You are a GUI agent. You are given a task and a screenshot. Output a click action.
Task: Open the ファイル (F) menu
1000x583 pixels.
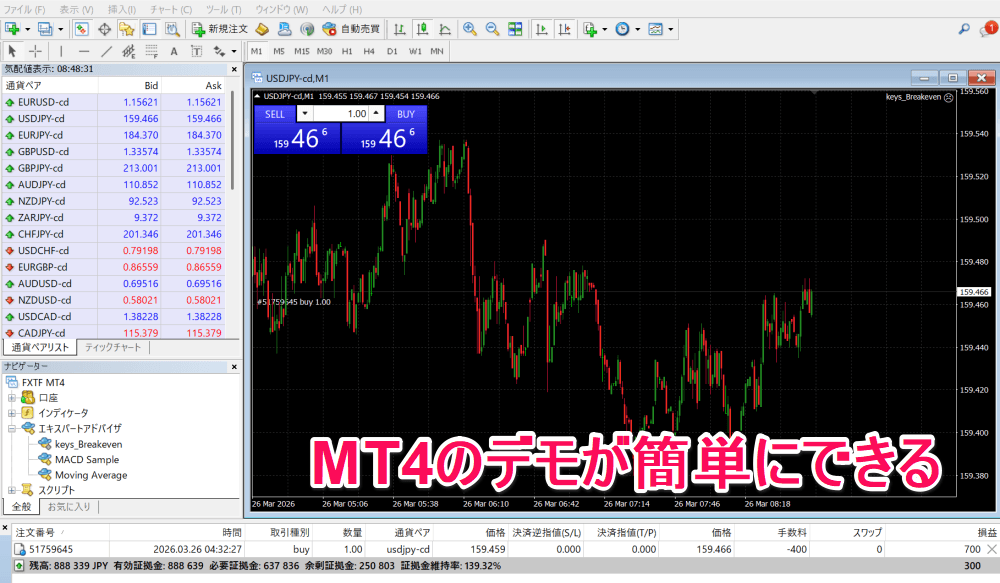click(x=24, y=10)
